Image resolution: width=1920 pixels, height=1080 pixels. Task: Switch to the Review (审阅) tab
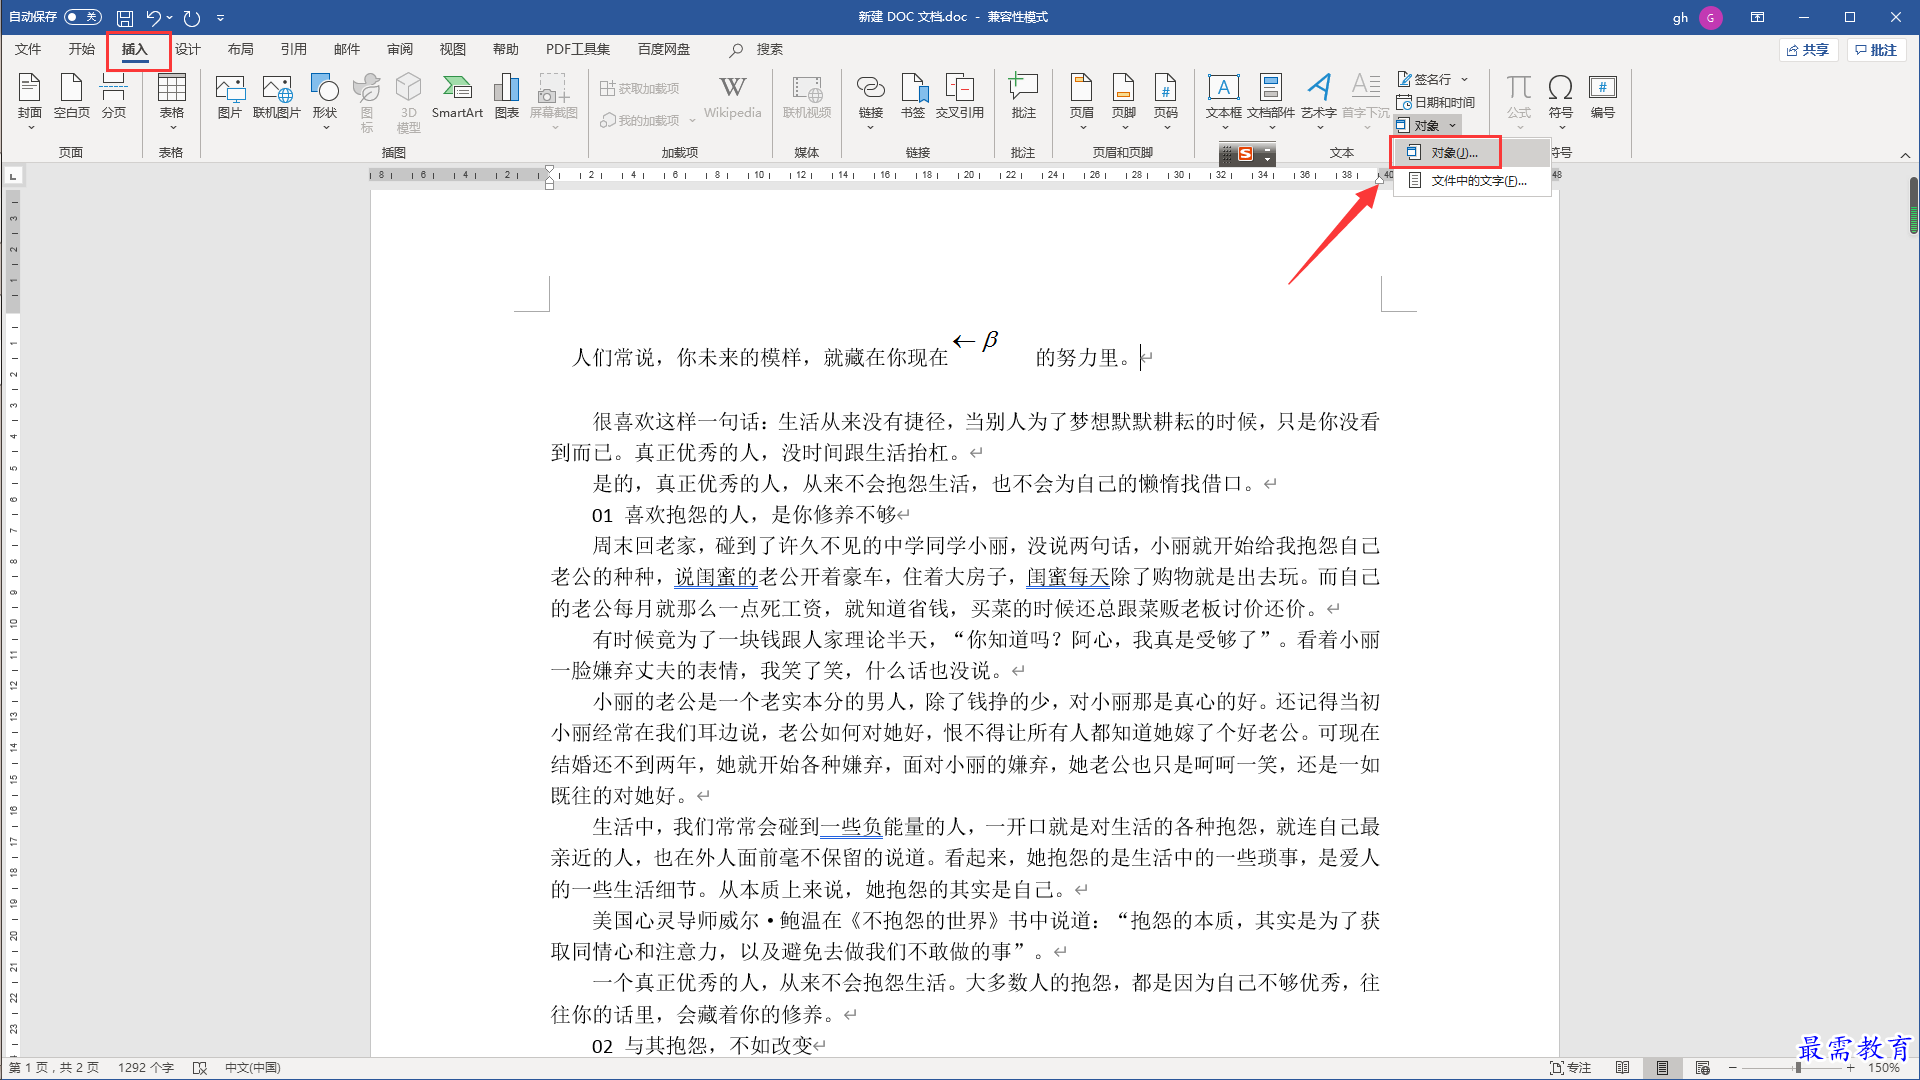point(399,49)
